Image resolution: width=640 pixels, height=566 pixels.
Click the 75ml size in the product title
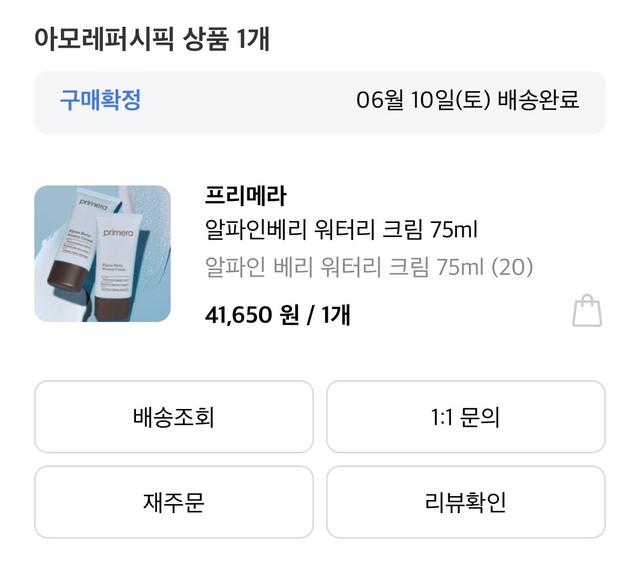tap(454, 230)
